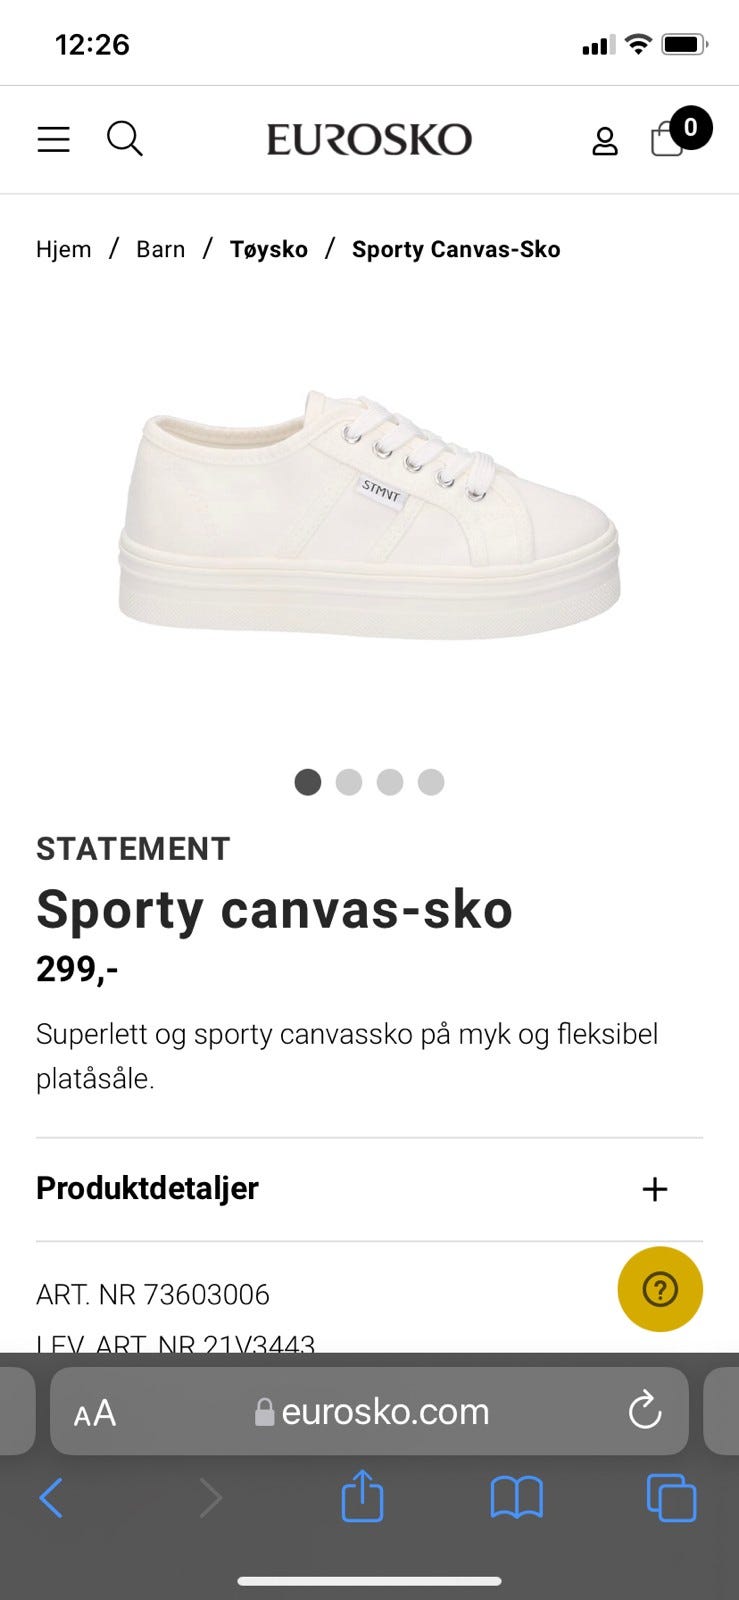This screenshot has height=1600, width=739.
Task: Open the Barn breadcrumb category
Action: click(x=161, y=249)
